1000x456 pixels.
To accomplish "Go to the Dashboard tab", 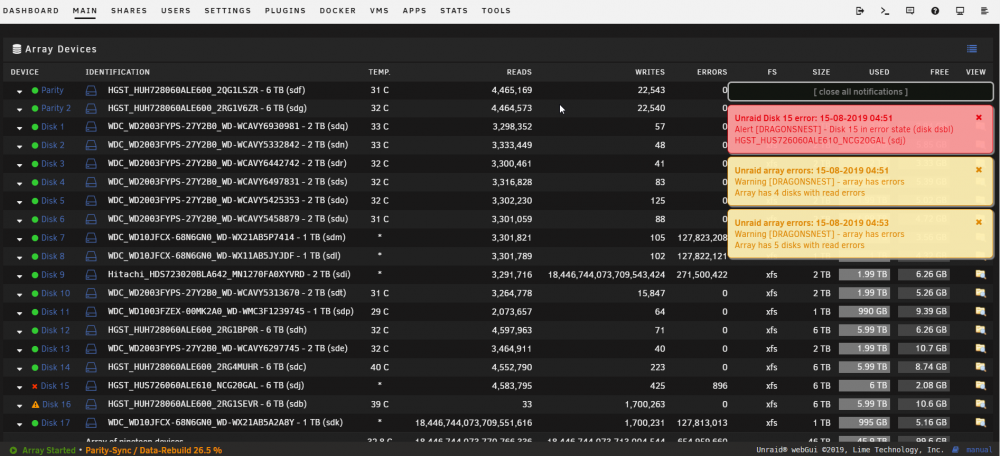I will [x=31, y=11].
